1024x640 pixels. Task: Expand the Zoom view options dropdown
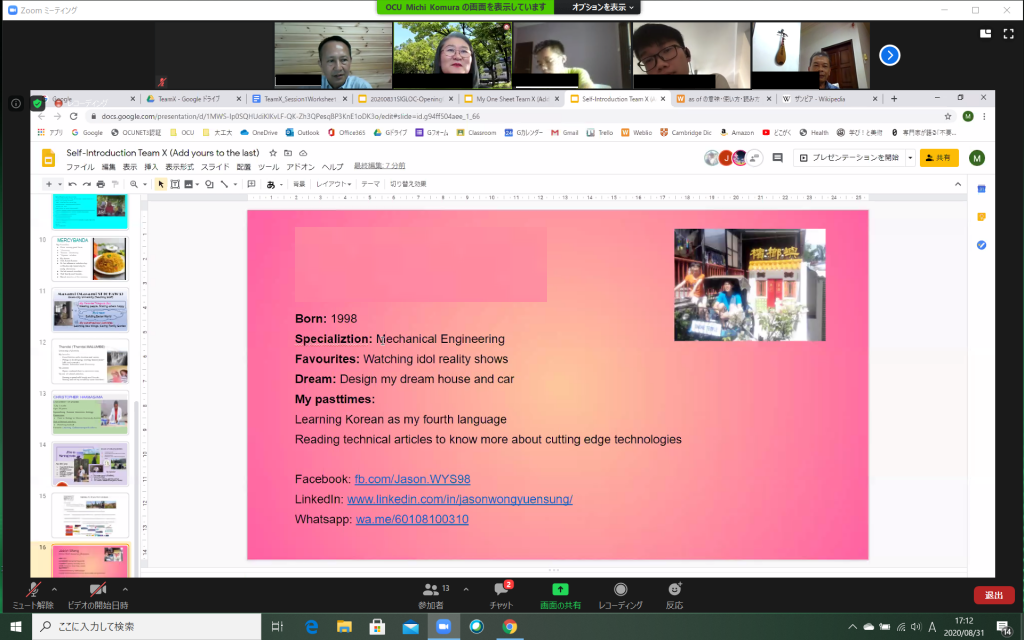pyautogui.click(x=604, y=7)
